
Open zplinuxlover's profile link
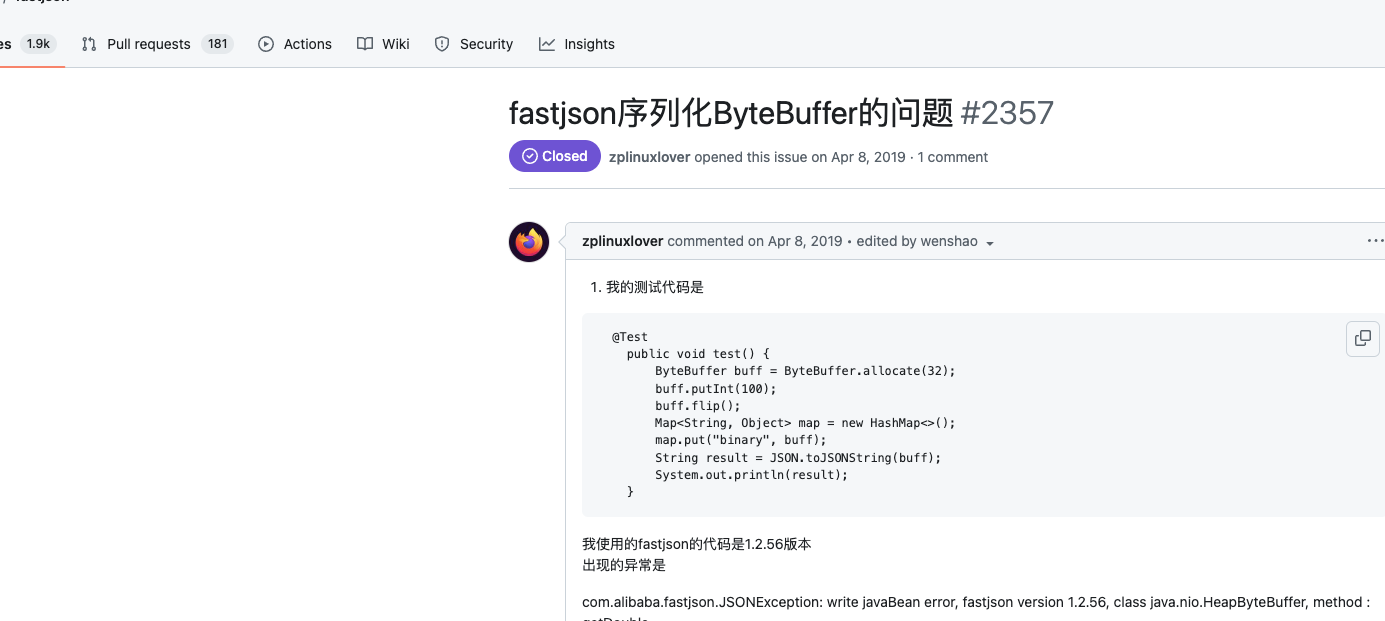tap(623, 241)
